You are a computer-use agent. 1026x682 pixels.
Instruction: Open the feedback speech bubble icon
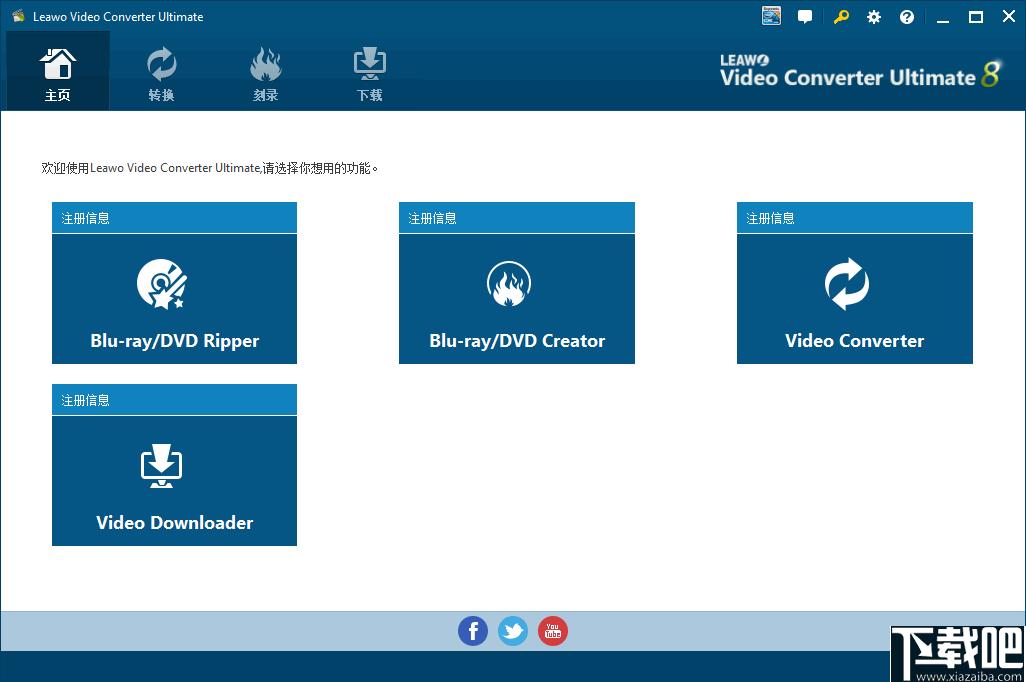point(805,17)
